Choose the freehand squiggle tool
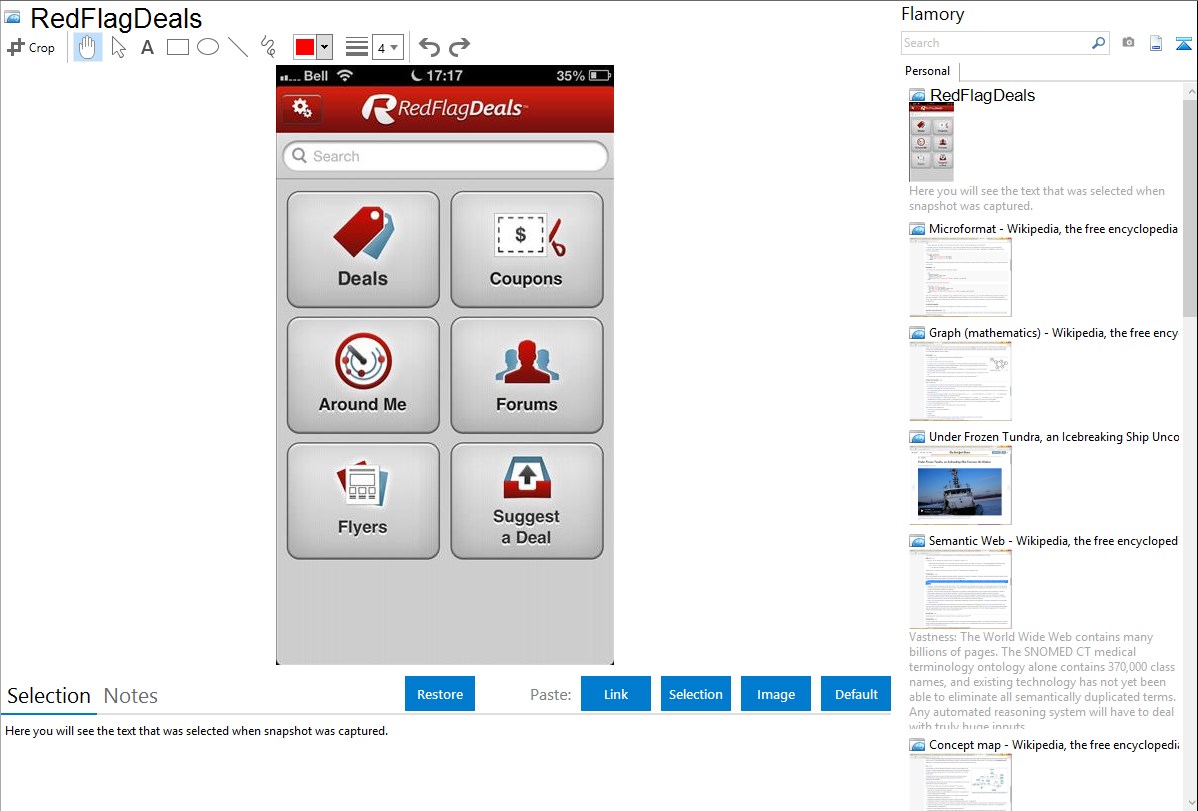The image size is (1198, 811). [268, 47]
